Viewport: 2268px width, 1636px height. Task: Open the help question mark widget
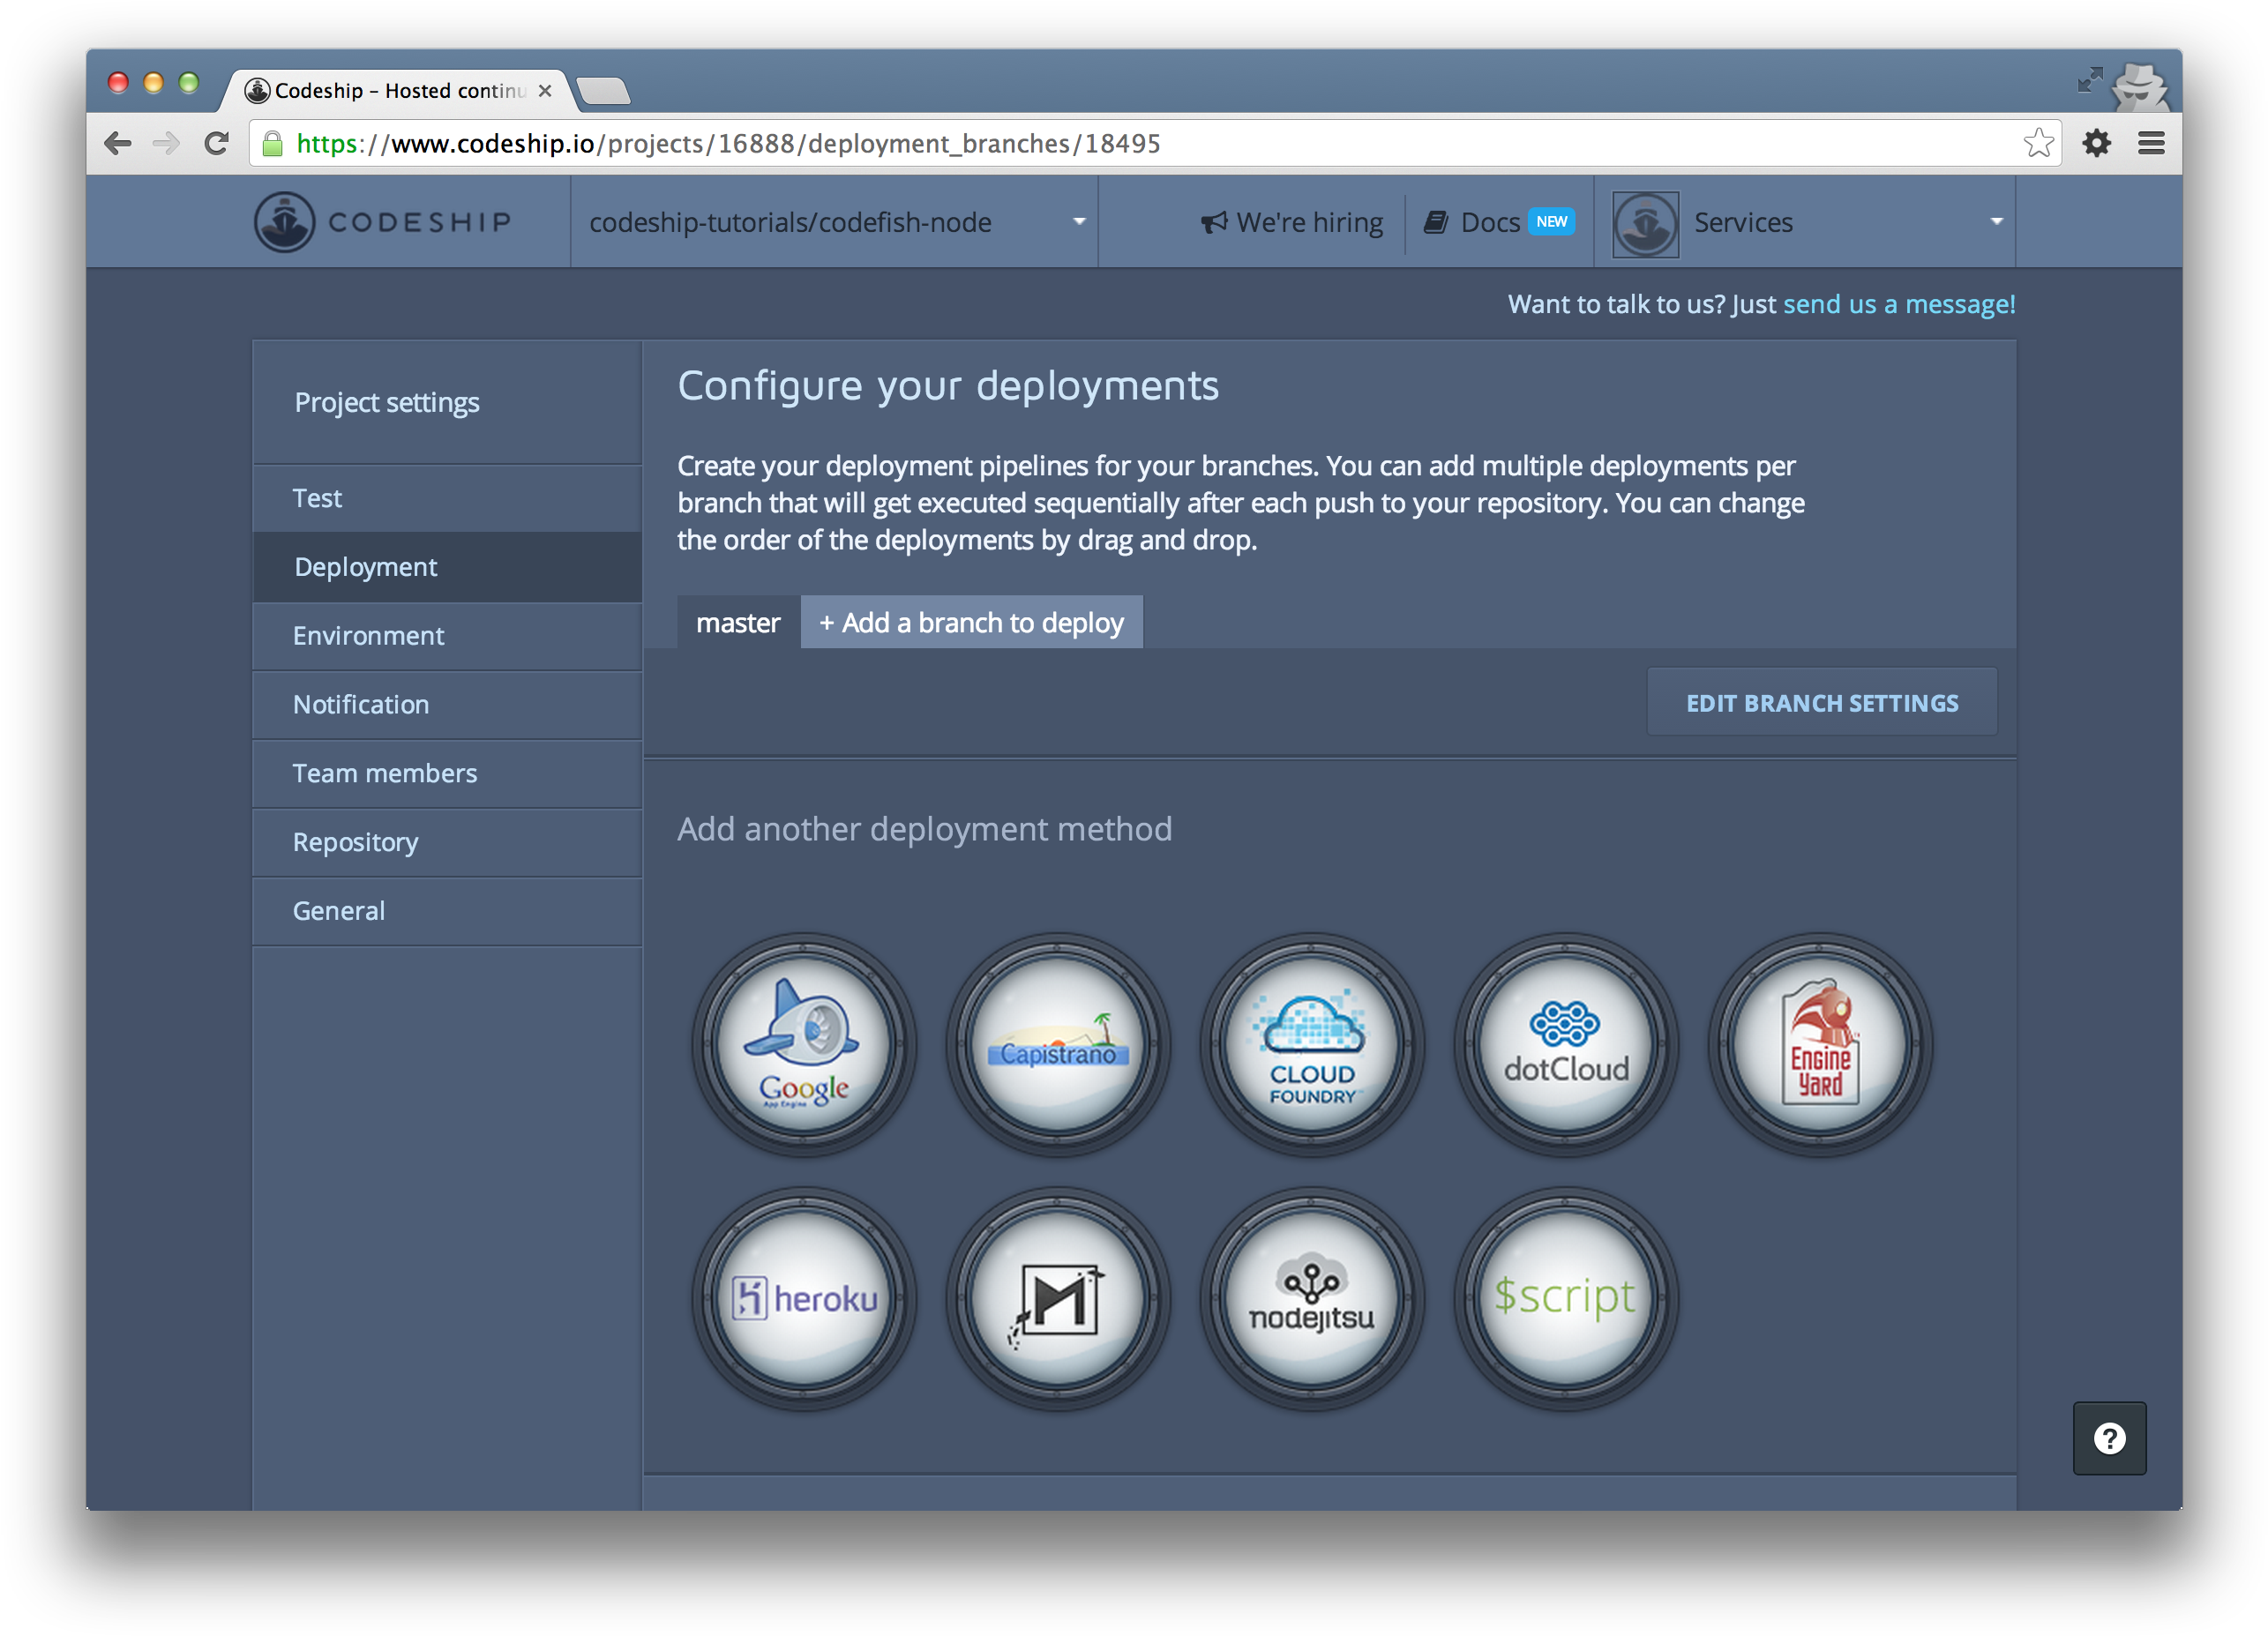pyautogui.click(x=2109, y=1438)
